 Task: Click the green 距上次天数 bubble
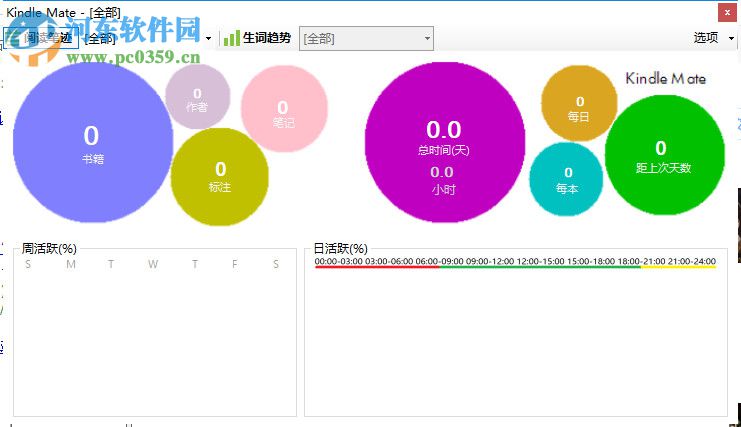point(664,155)
